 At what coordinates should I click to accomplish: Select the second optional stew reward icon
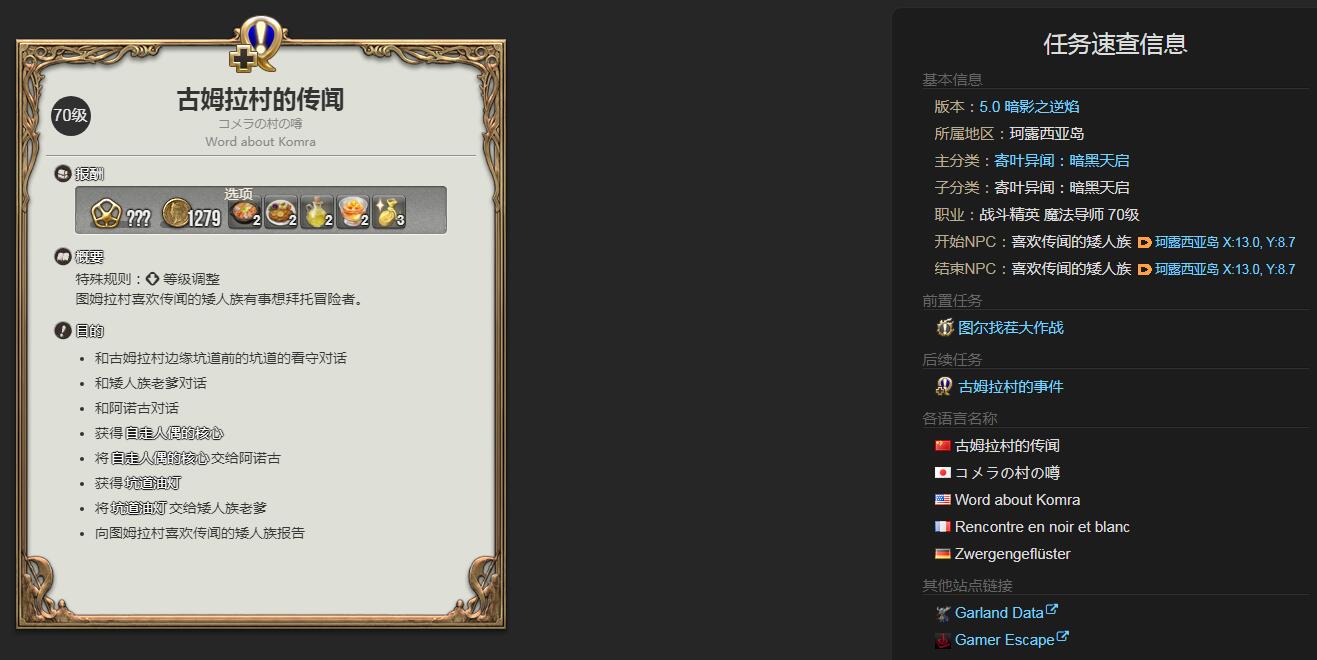(x=281, y=211)
